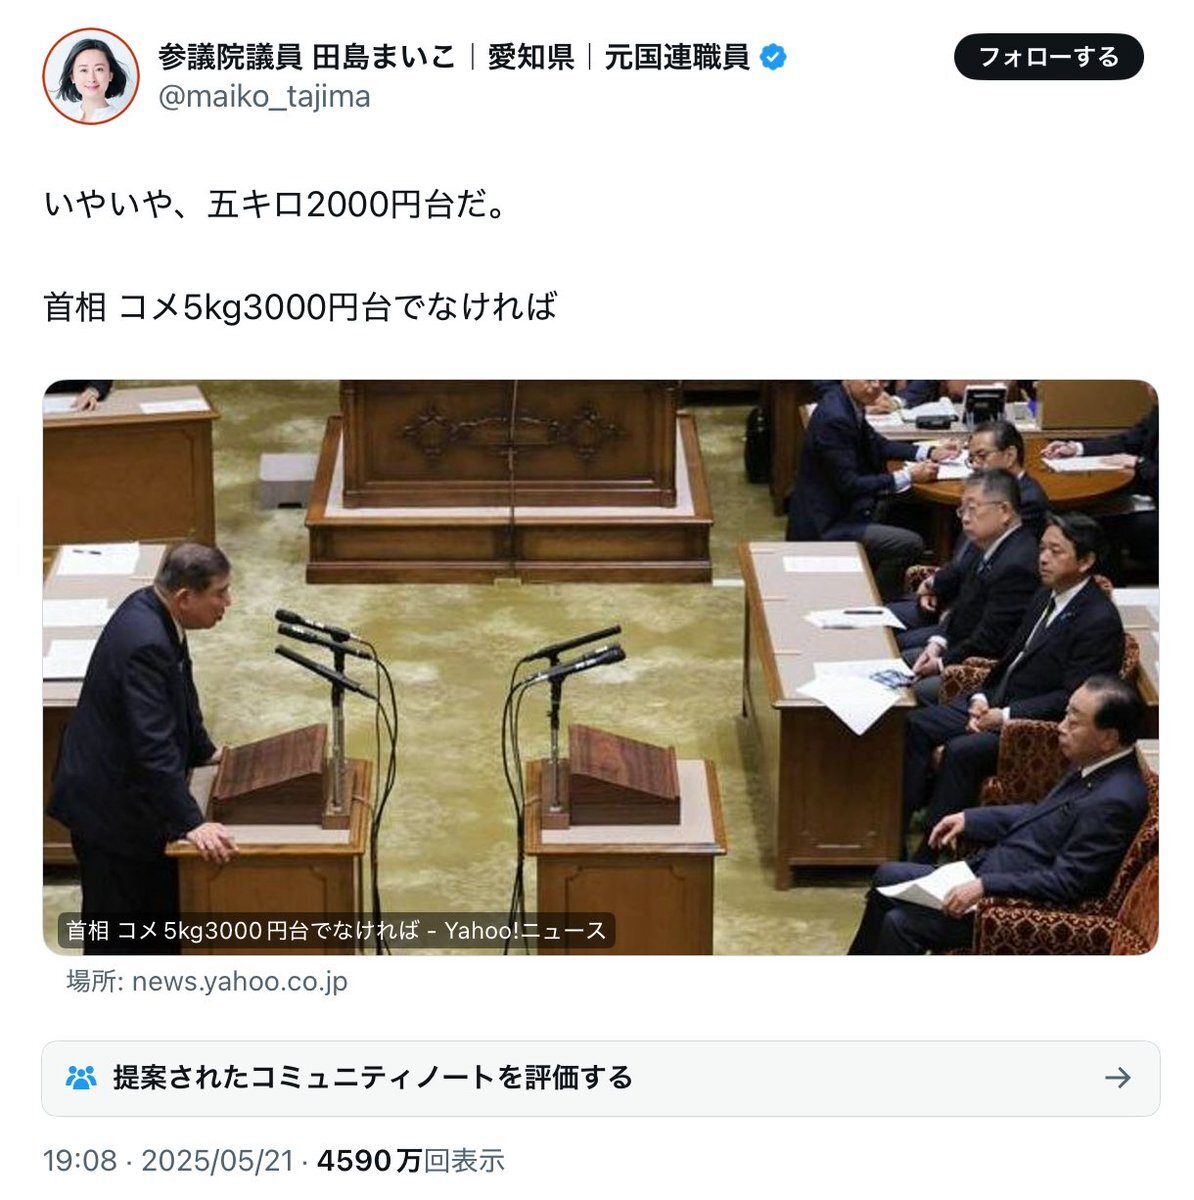1194x1200 pixels.
Task: Click the timestamp 19:08 · 2025/05/21
Action: [x=168, y=1161]
